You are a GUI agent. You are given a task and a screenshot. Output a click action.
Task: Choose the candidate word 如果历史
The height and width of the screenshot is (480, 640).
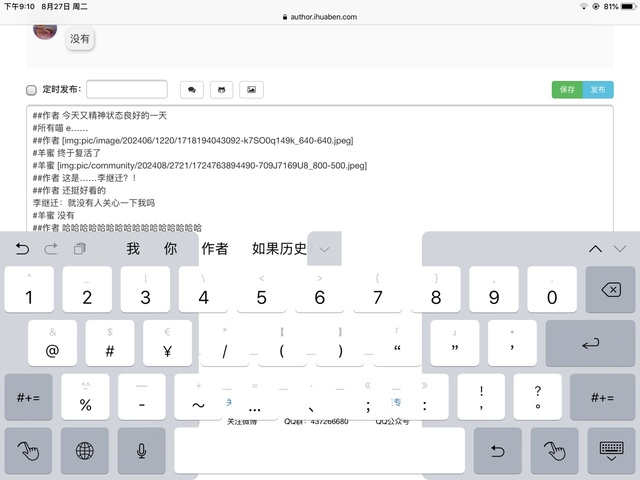(279, 249)
